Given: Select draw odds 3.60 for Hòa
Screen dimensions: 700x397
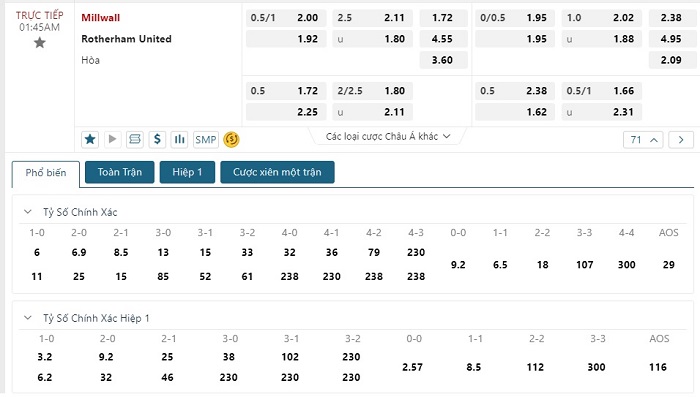Looking at the screenshot, I should pos(443,60).
